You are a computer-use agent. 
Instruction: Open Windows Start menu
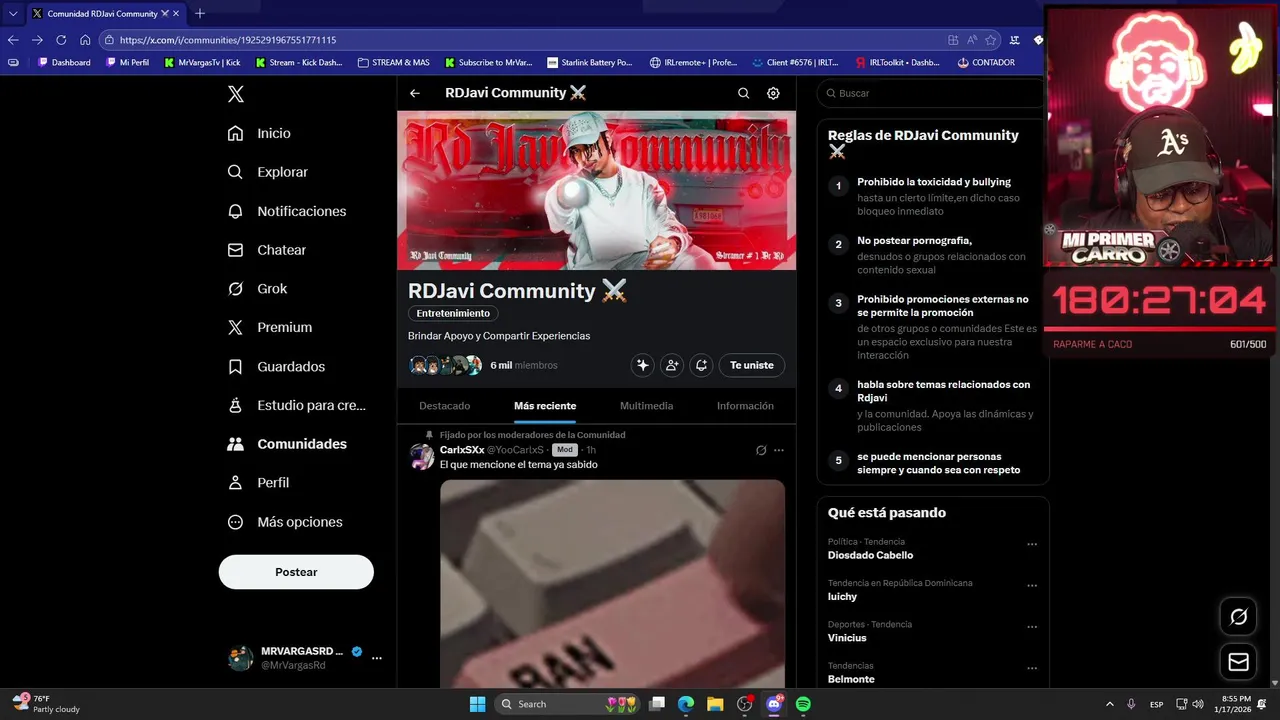click(x=477, y=704)
